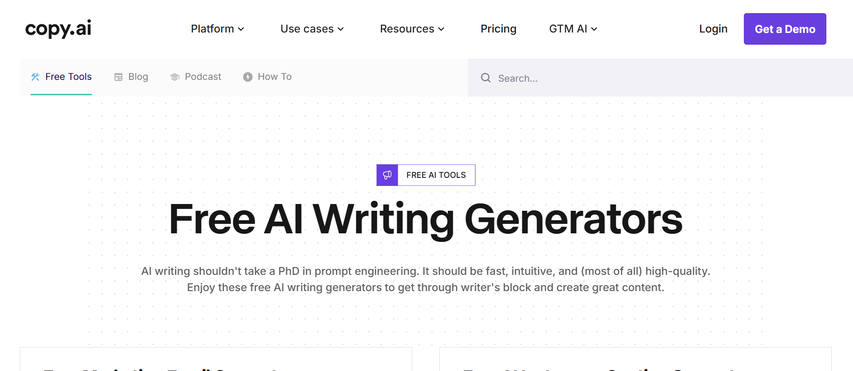This screenshot has width=853, height=371.
Task: Click the search magnifier icon
Action: pos(486,78)
